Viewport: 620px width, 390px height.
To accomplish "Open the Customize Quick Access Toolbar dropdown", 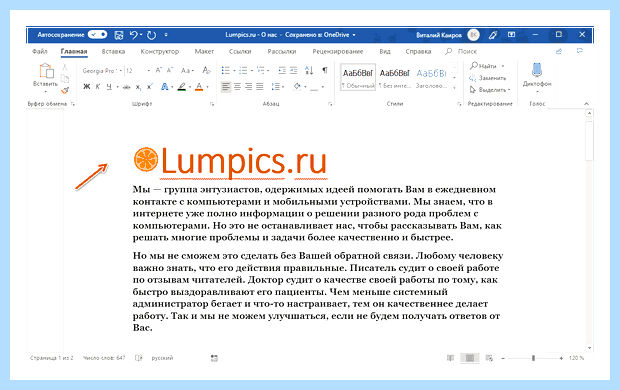I will 166,35.
